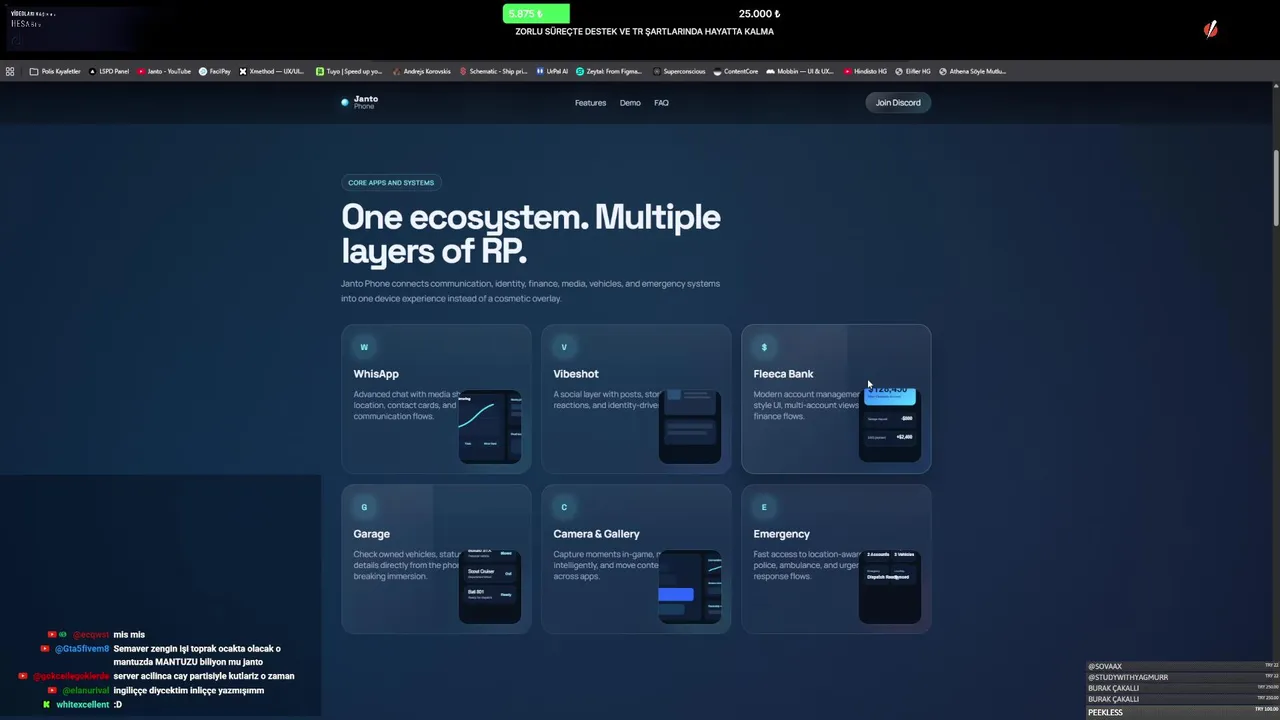Open the Polis Kıyafetler bookmark folder
1280x720 pixels.
tap(55, 71)
